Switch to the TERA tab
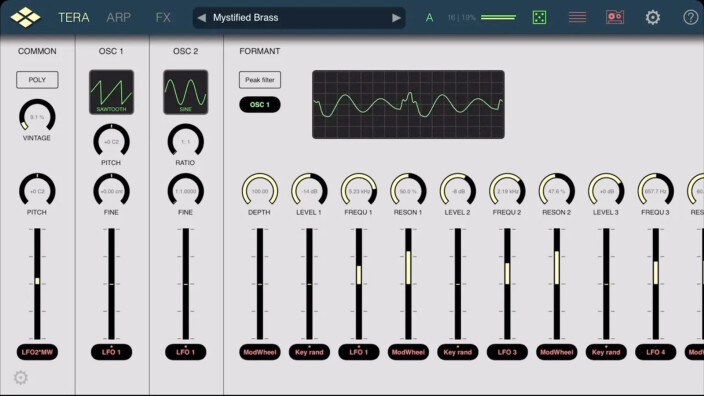 pyautogui.click(x=74, y=18)
